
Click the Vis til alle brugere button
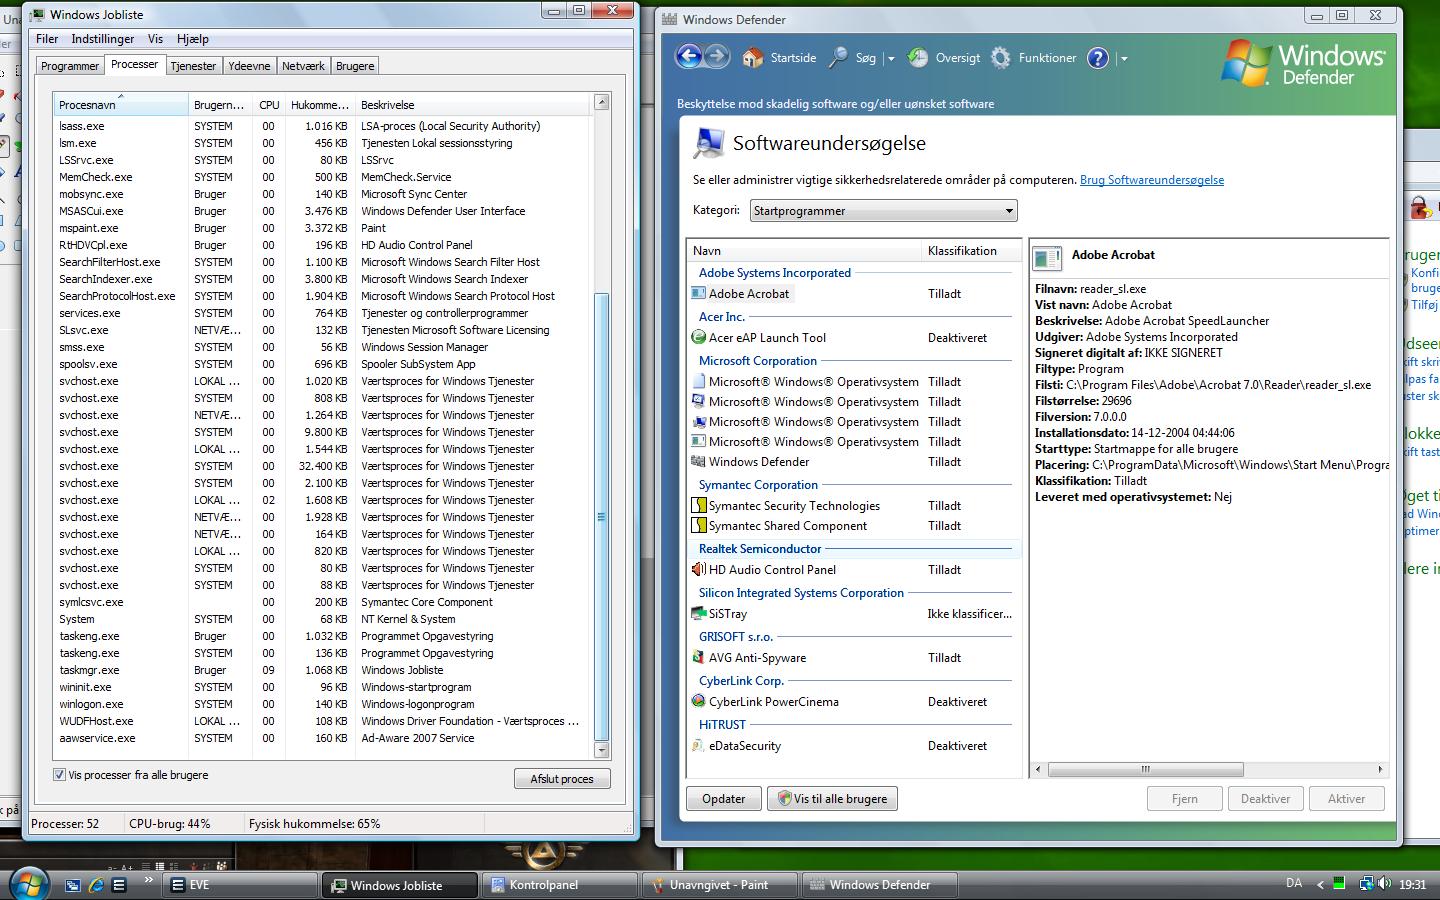[832, 799]
